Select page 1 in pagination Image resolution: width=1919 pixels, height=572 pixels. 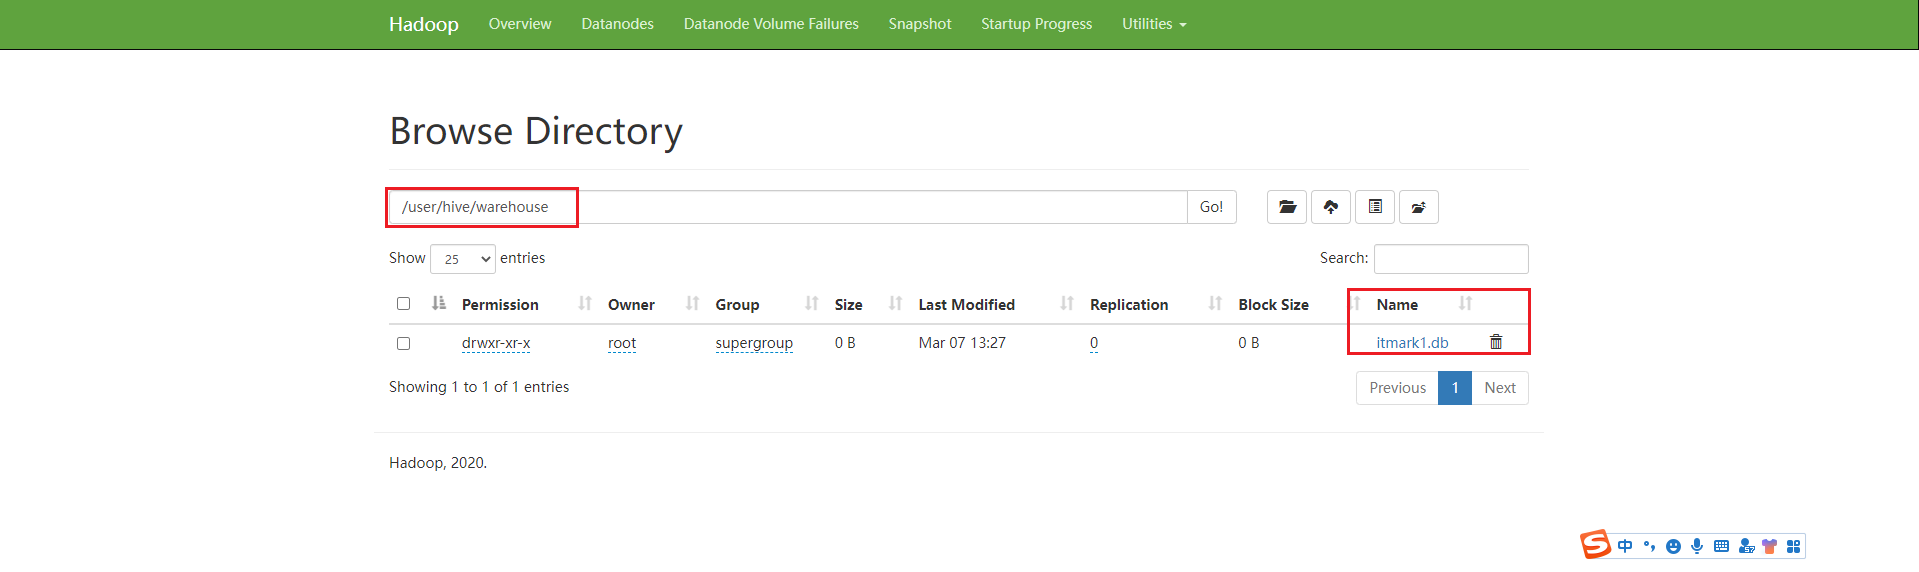(x=1455, y=388)
